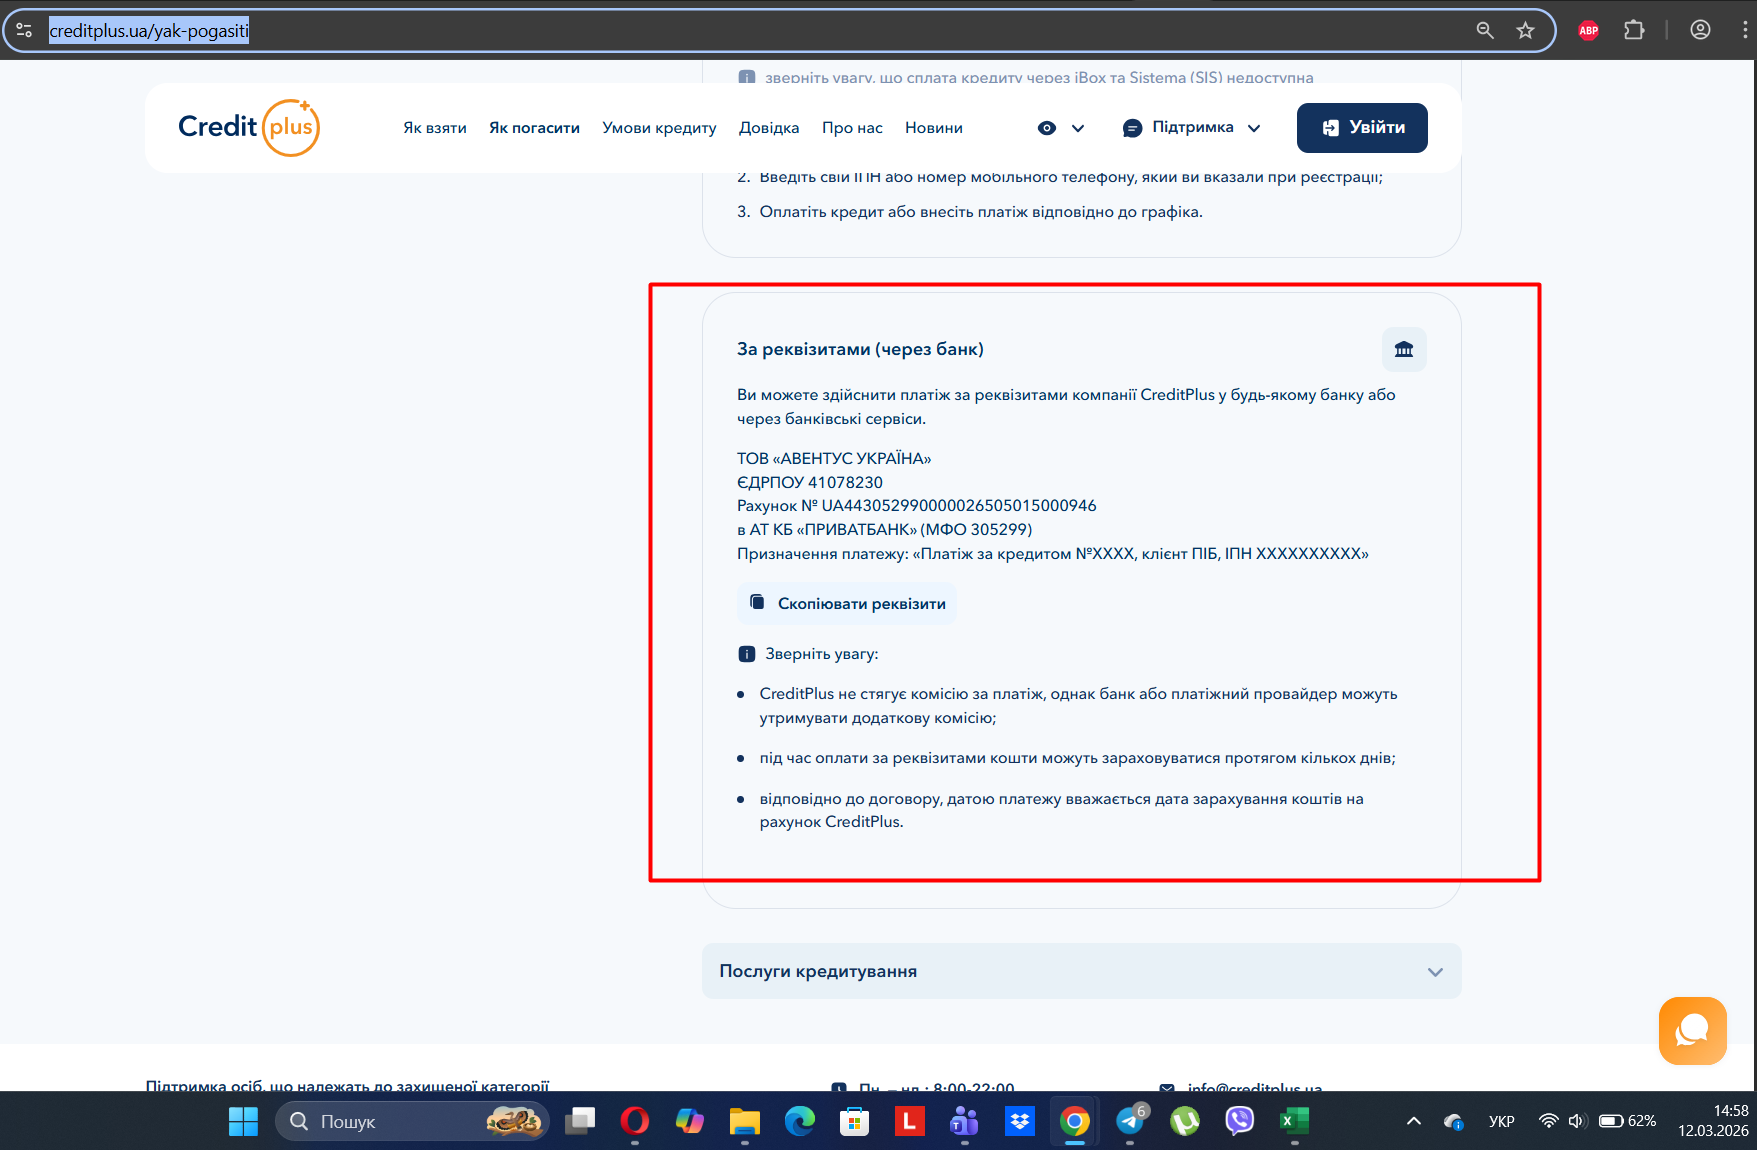Open the Windows Start menu
This screenshot has height=1150, width=1757.
(243, 1121)
